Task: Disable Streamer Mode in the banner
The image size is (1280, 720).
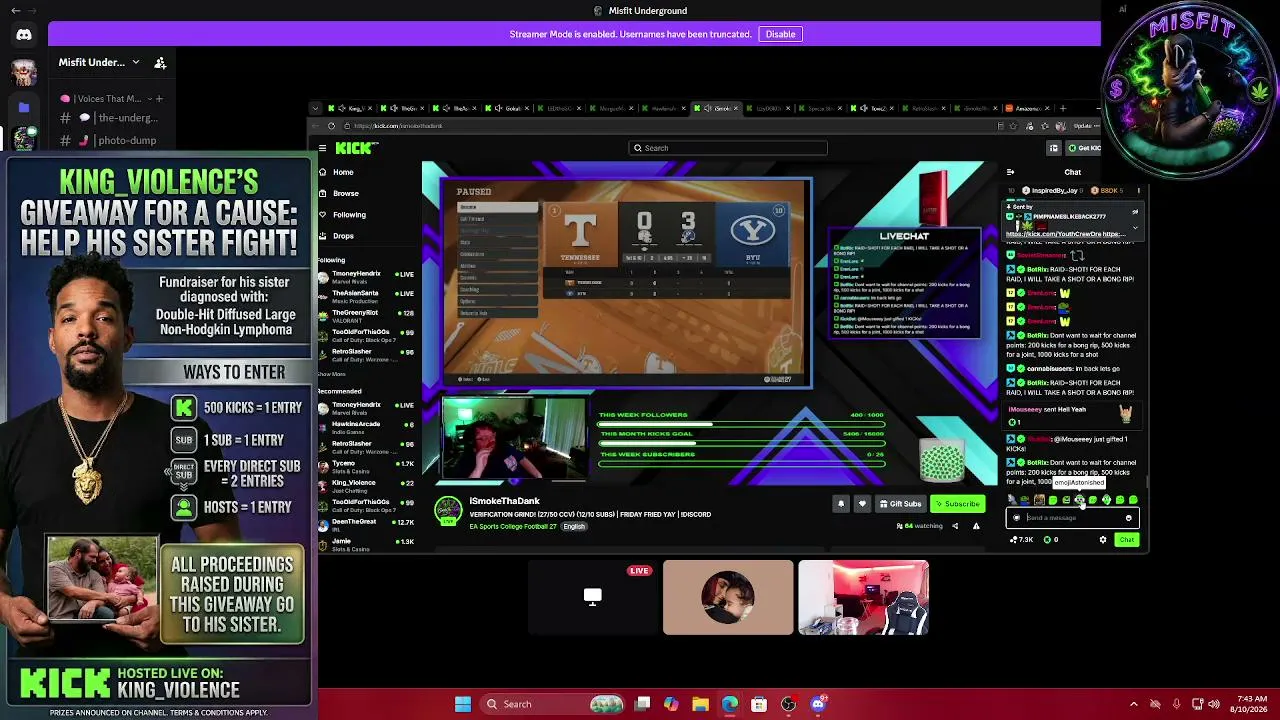Action: pyautogui.click(x=780, y=34)
